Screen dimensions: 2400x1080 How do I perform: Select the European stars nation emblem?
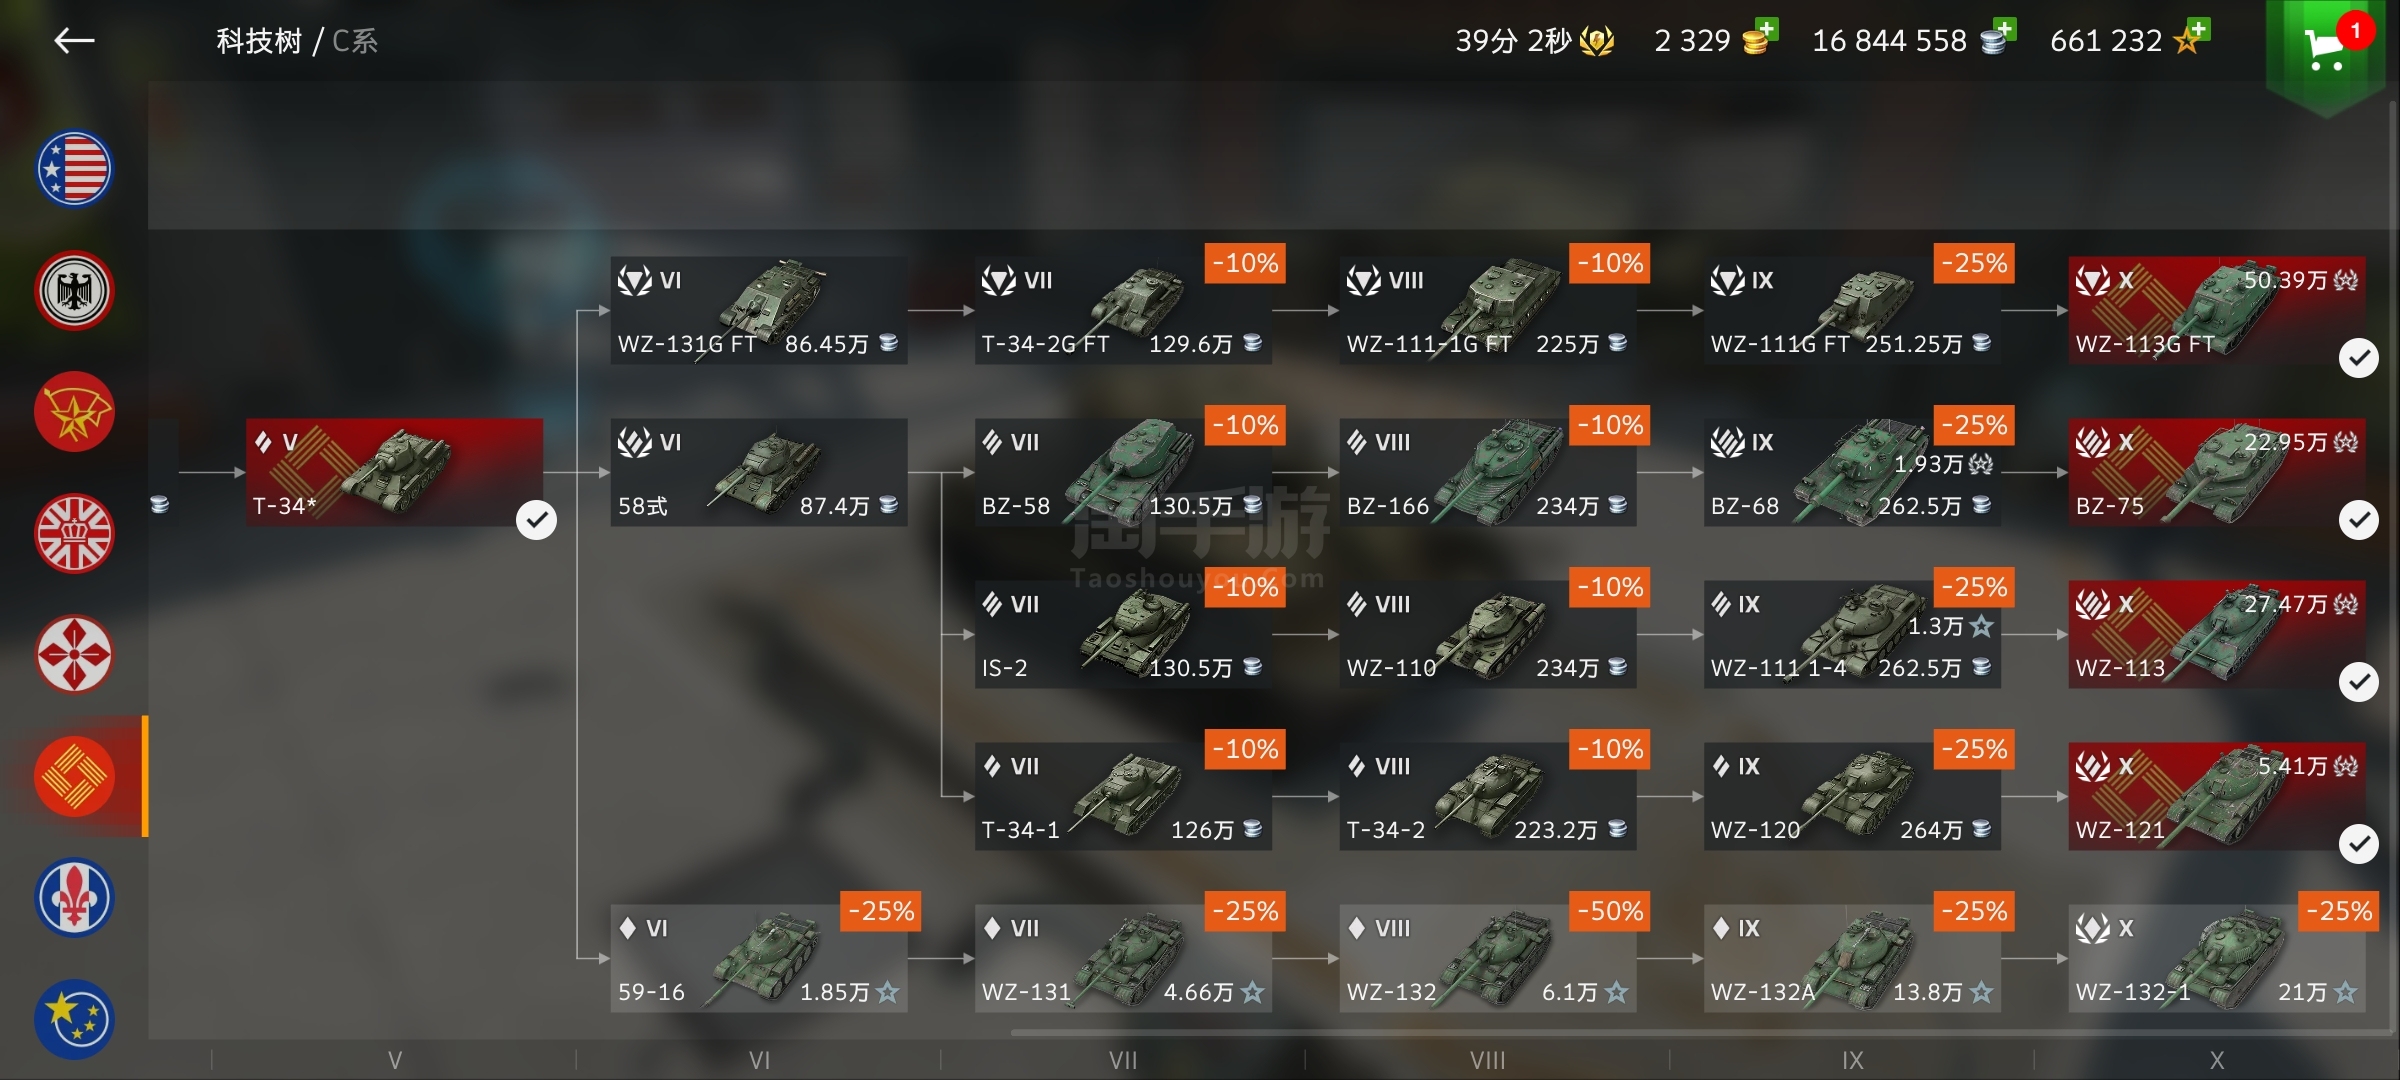pos(74,1019)
